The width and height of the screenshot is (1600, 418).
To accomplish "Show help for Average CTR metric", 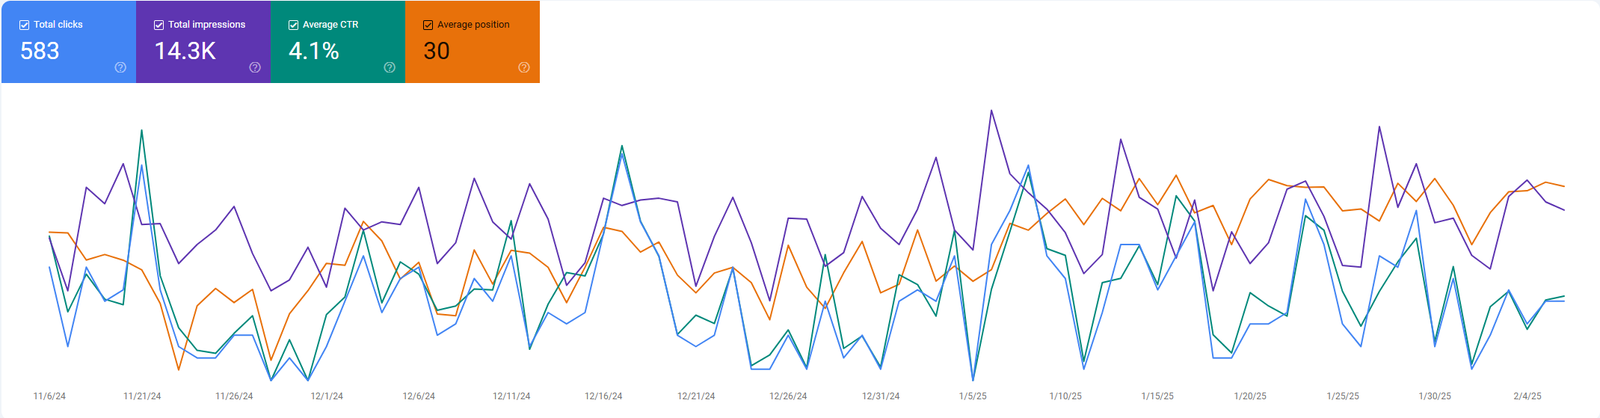I will point(389,68).
